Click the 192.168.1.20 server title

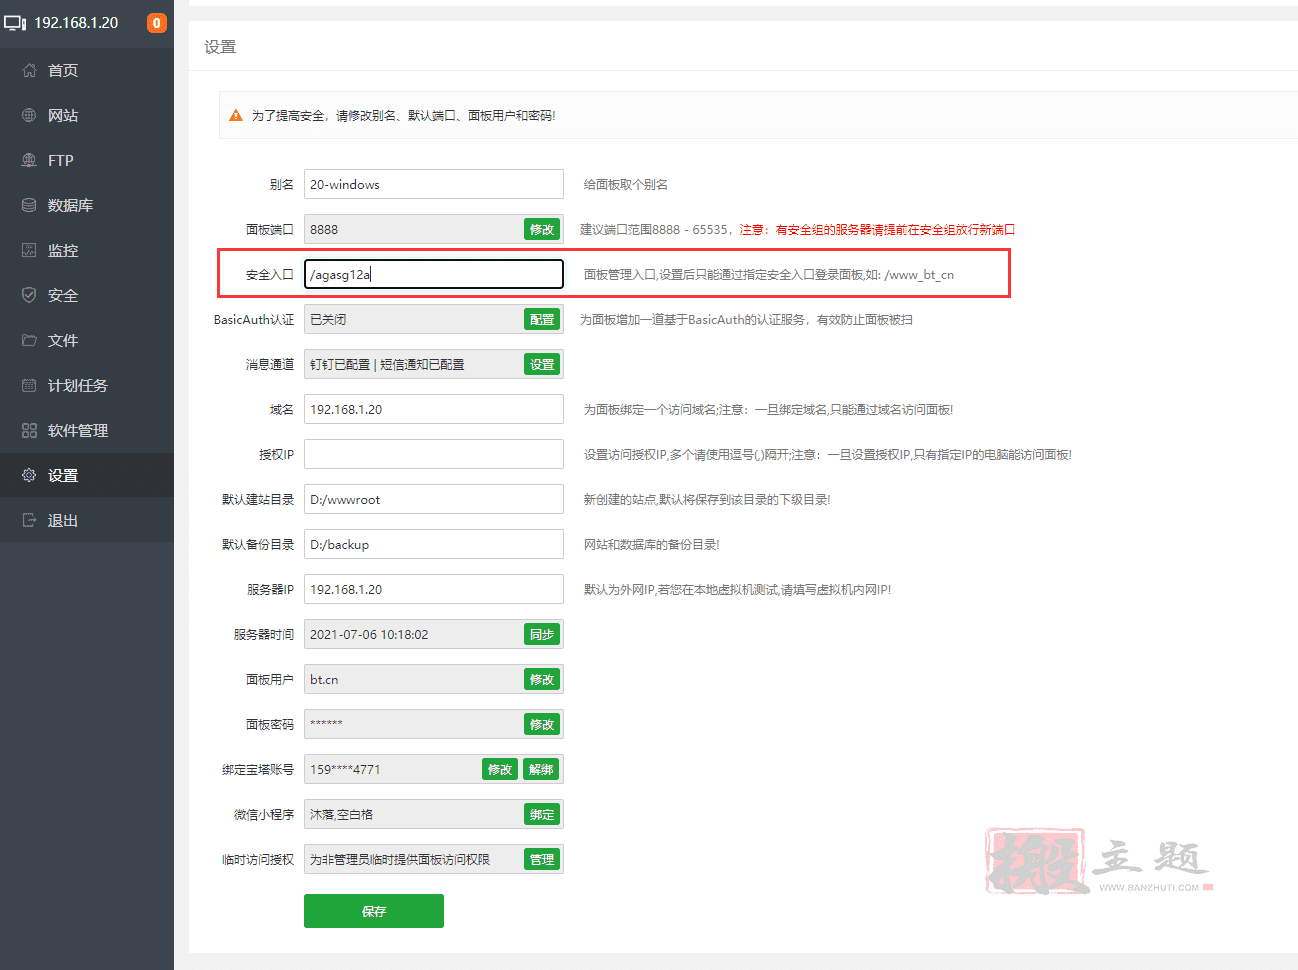(76, 23)
